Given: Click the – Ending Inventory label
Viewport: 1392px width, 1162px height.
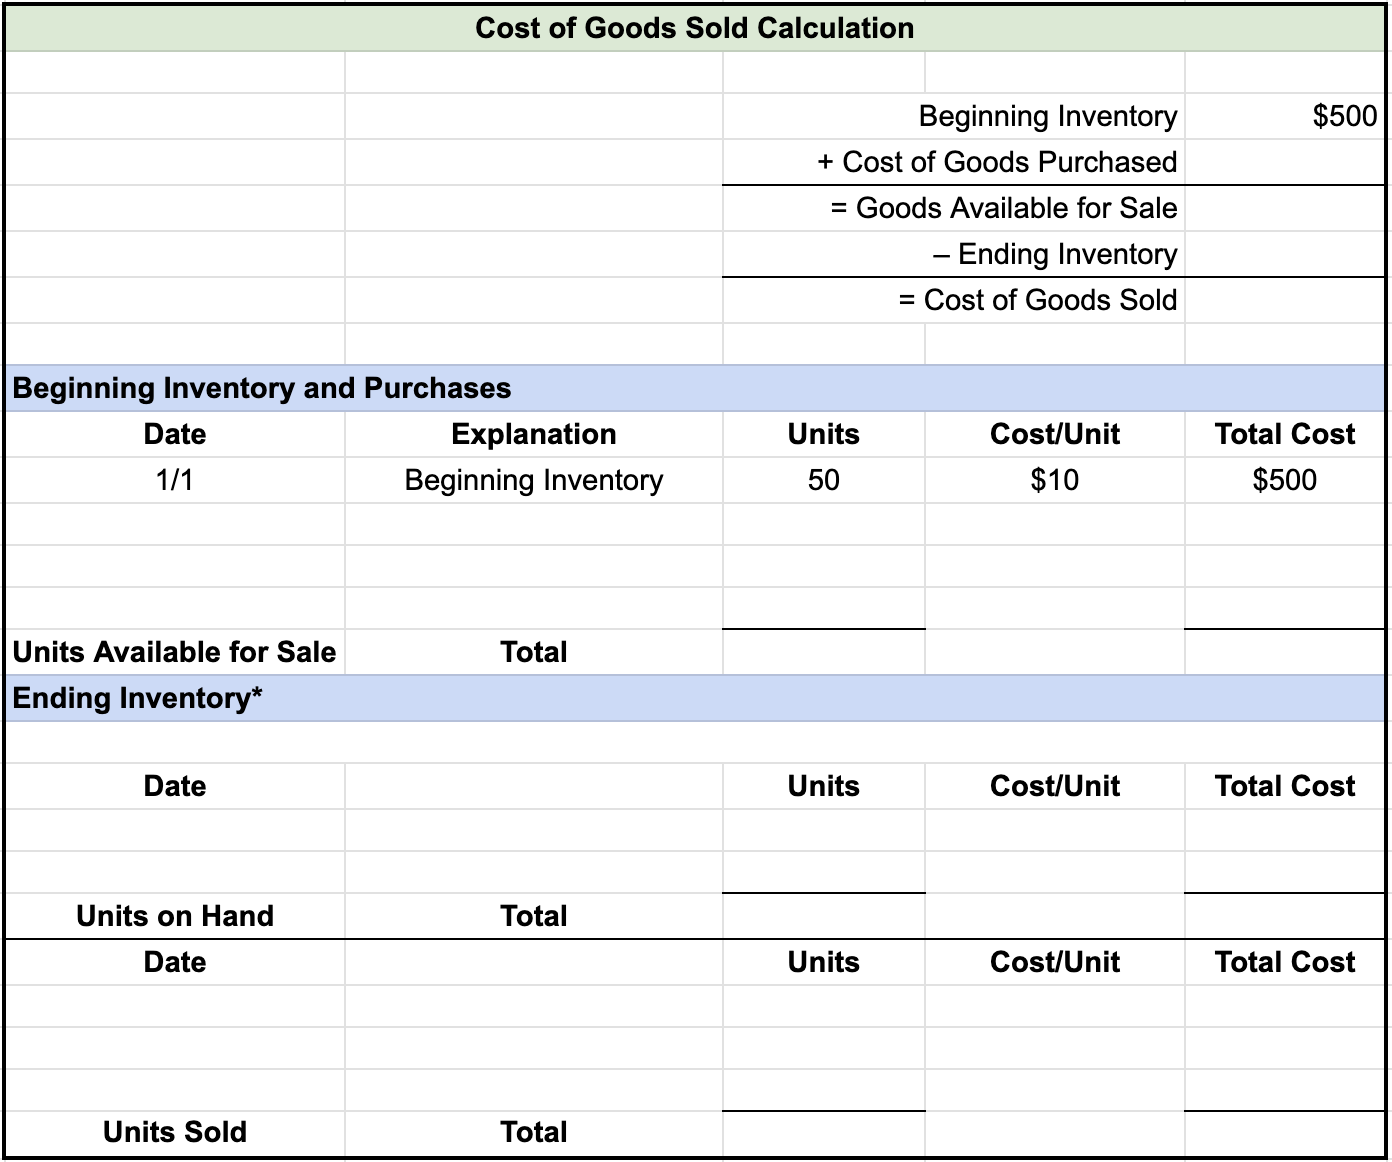Looking at the screenshot, I should click(x=1055, y=254).
